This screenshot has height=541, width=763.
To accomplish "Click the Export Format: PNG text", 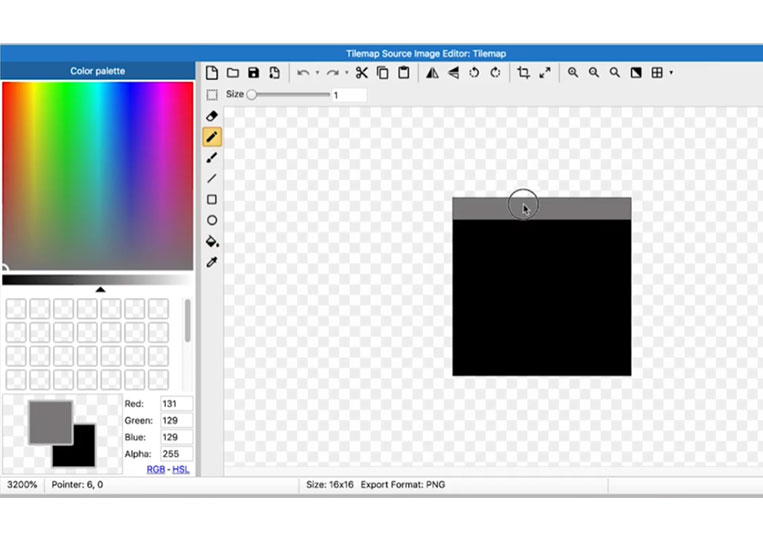I will pos(403,485).
